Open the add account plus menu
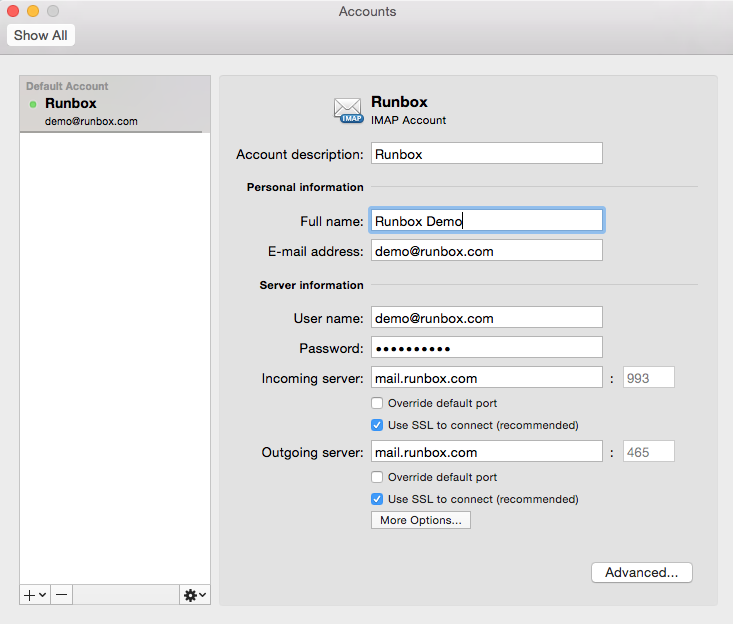Viewport: 733px width, 624px height. click(x=34, y=594)
